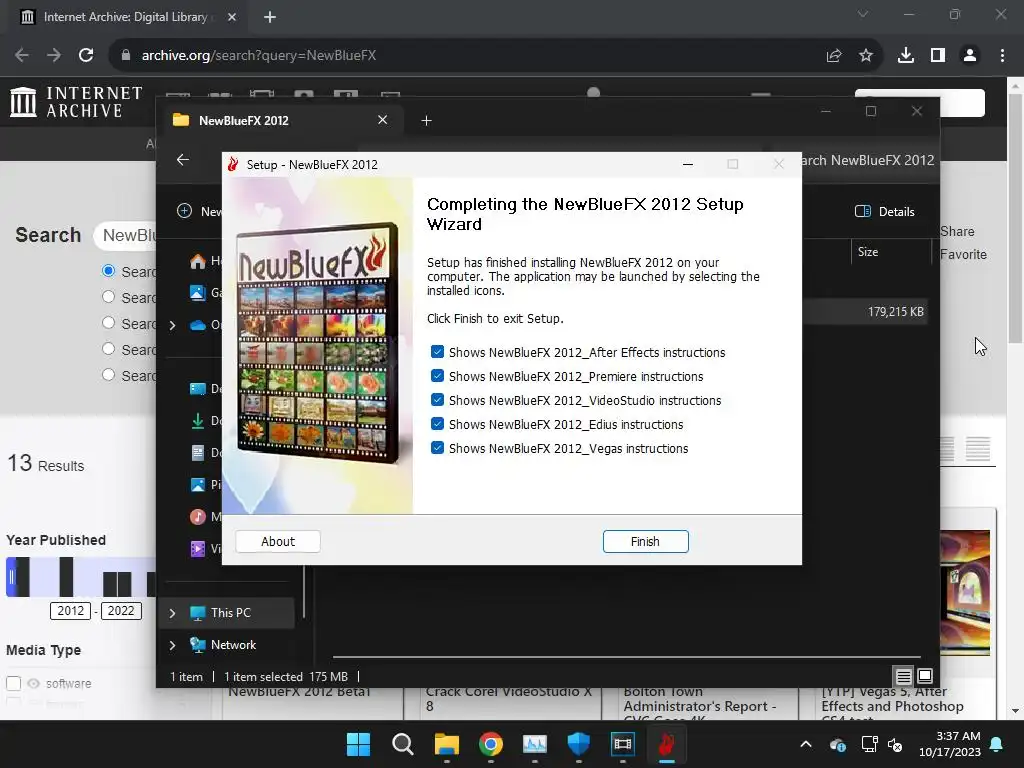Go back in File Explorer
Image resolution: width=1024 pixels, height=768 pixels.
(183, 159)
